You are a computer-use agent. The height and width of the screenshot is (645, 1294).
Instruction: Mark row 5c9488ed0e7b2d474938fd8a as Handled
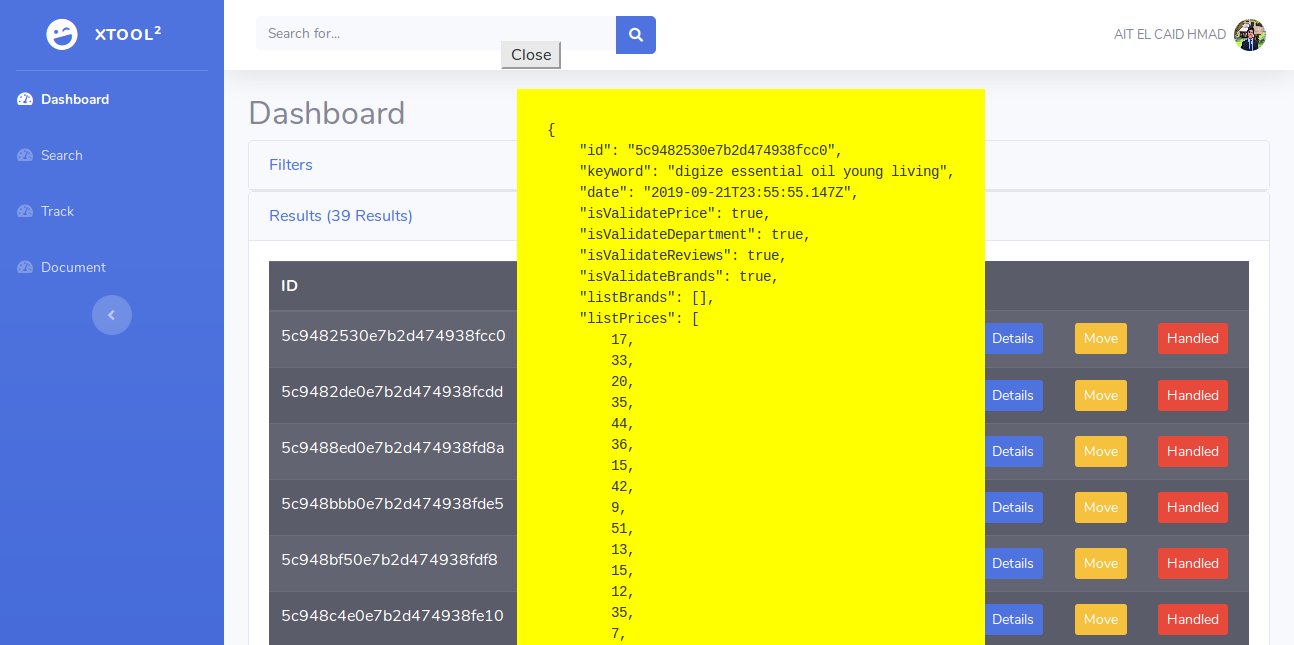(x=1192, y=451)
